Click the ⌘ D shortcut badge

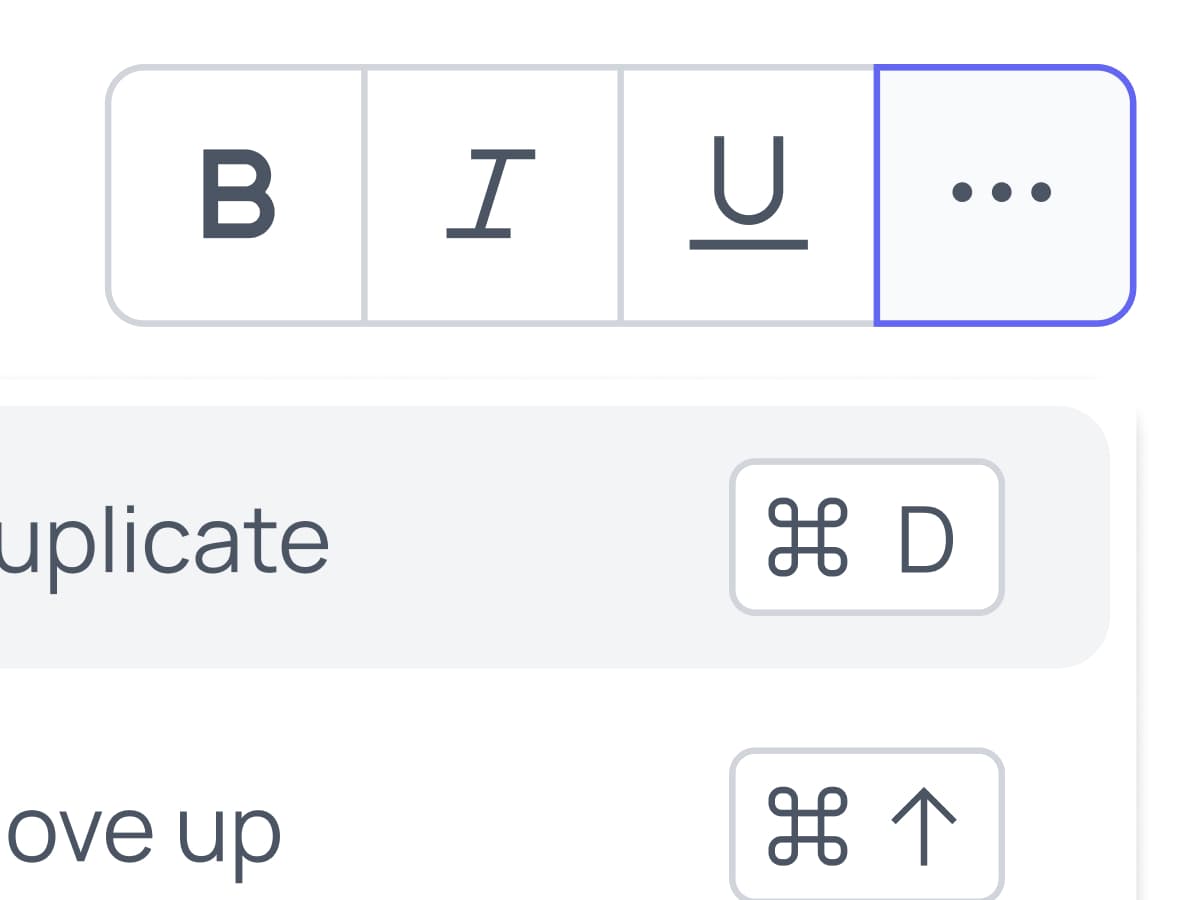coord(866,537)
